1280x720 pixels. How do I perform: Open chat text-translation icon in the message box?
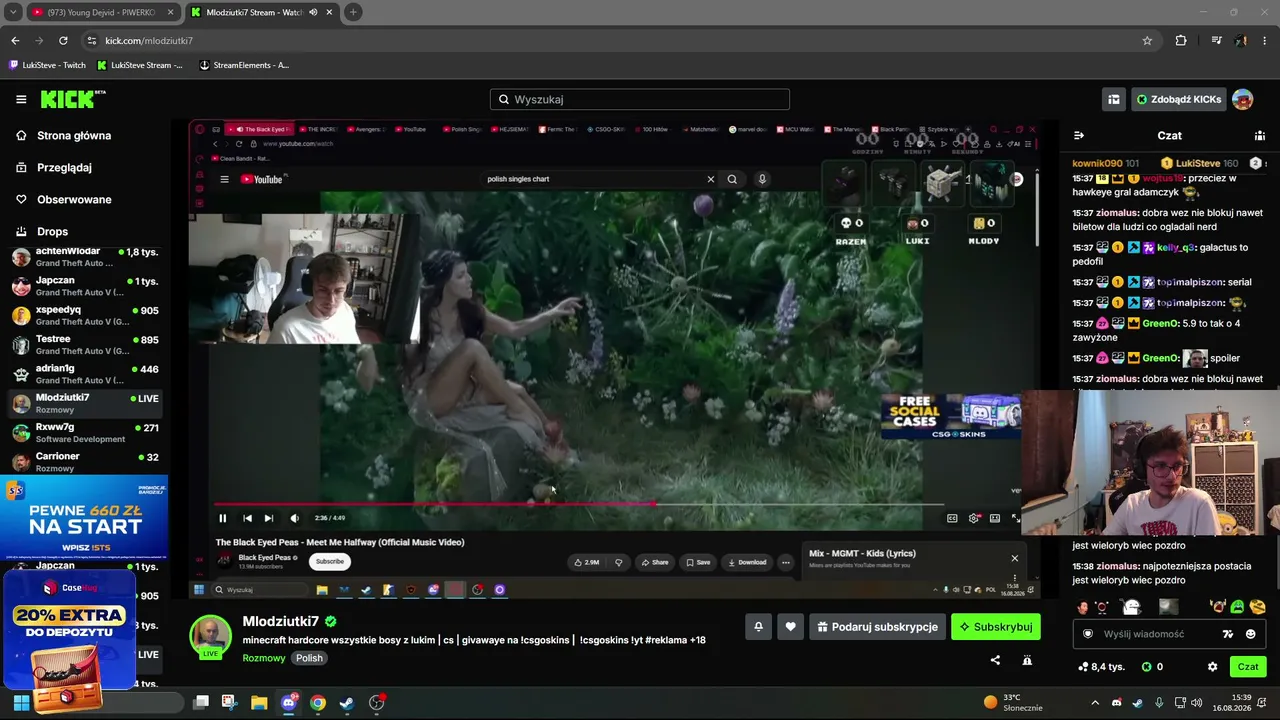coord(1228,634)
